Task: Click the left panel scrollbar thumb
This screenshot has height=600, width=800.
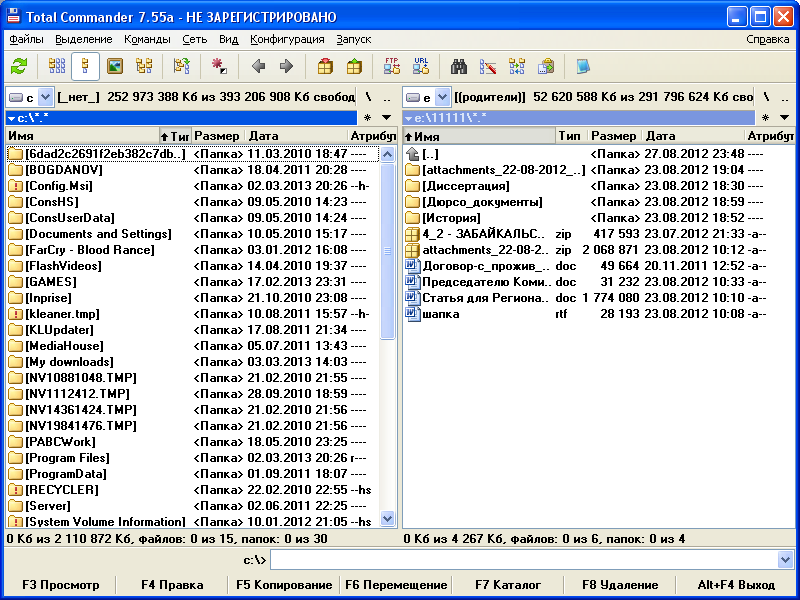Action: click(x=388, y=251)
